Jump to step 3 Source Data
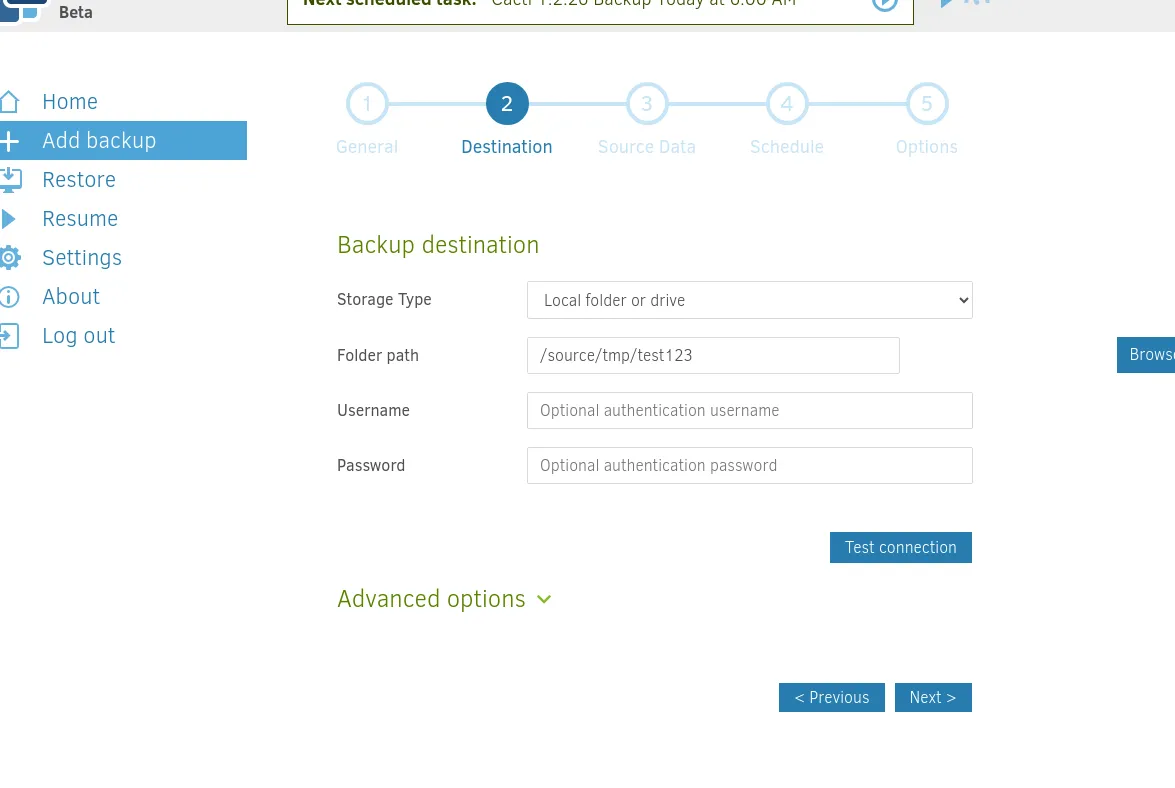Viewport: 1175px width, 788px height. (x=647, y=103)
